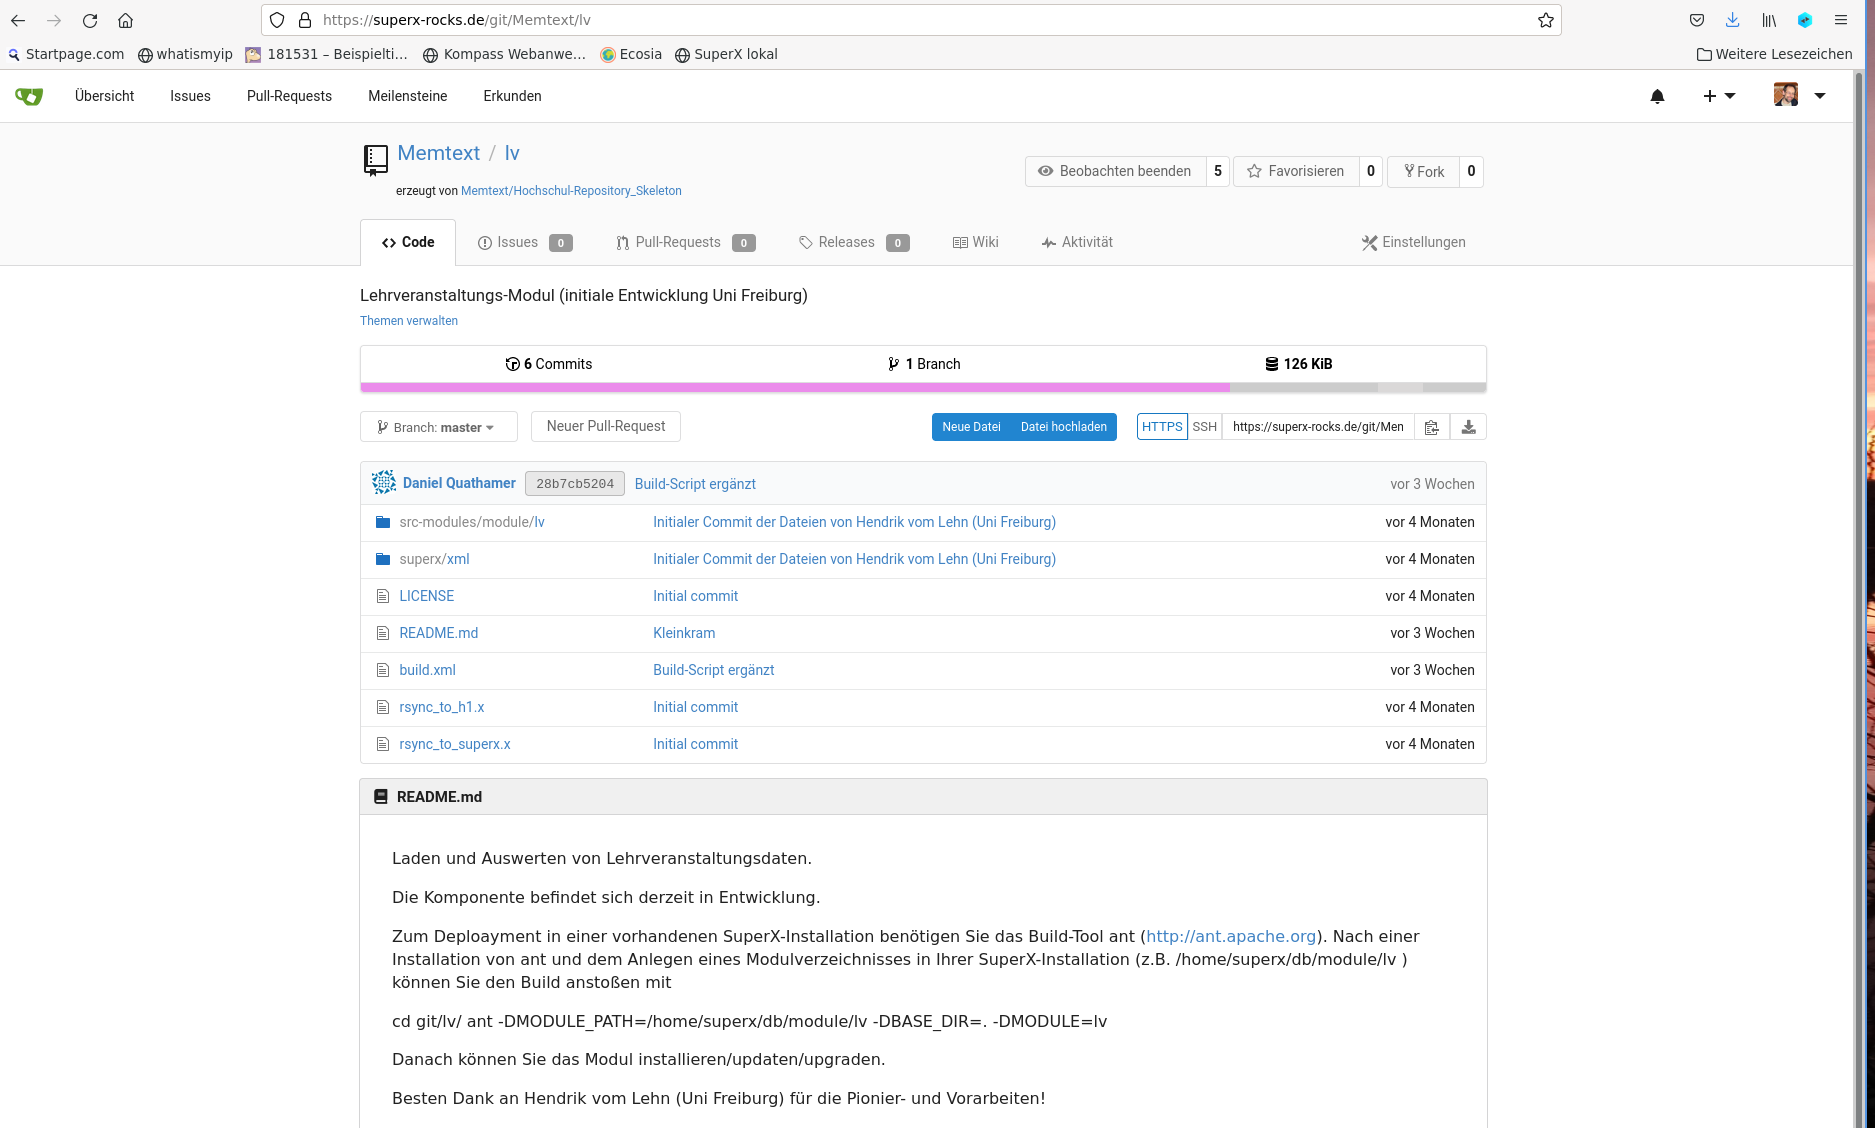
Task: Open the Einstellungen tab
Action: (x=1414, y=242)
